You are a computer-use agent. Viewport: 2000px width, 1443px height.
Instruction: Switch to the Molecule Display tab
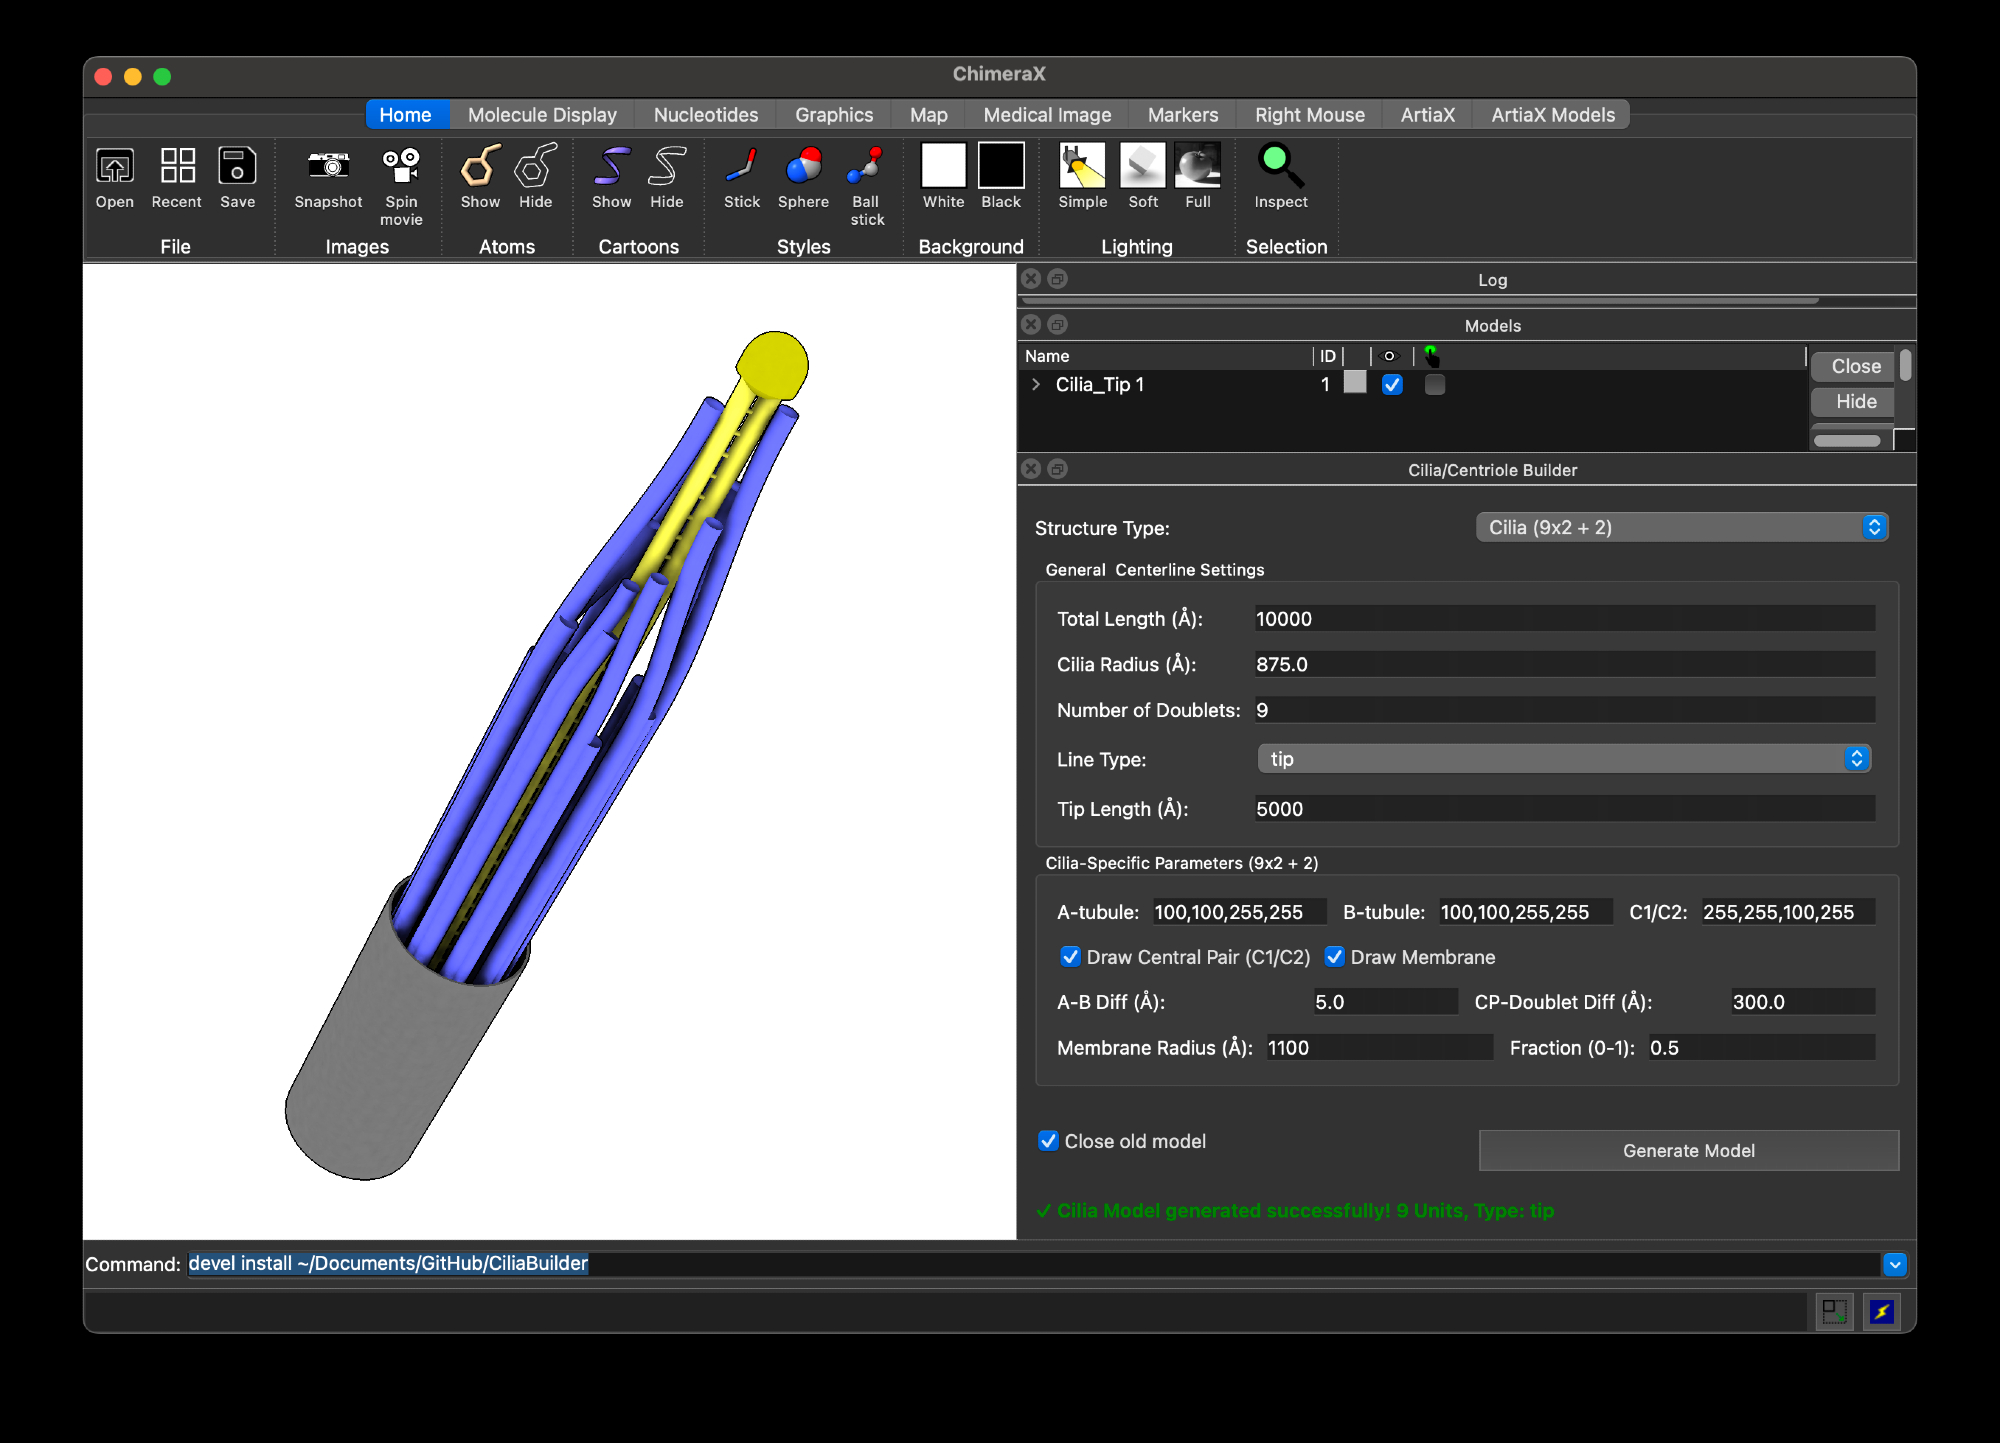[x=542, y=115]
